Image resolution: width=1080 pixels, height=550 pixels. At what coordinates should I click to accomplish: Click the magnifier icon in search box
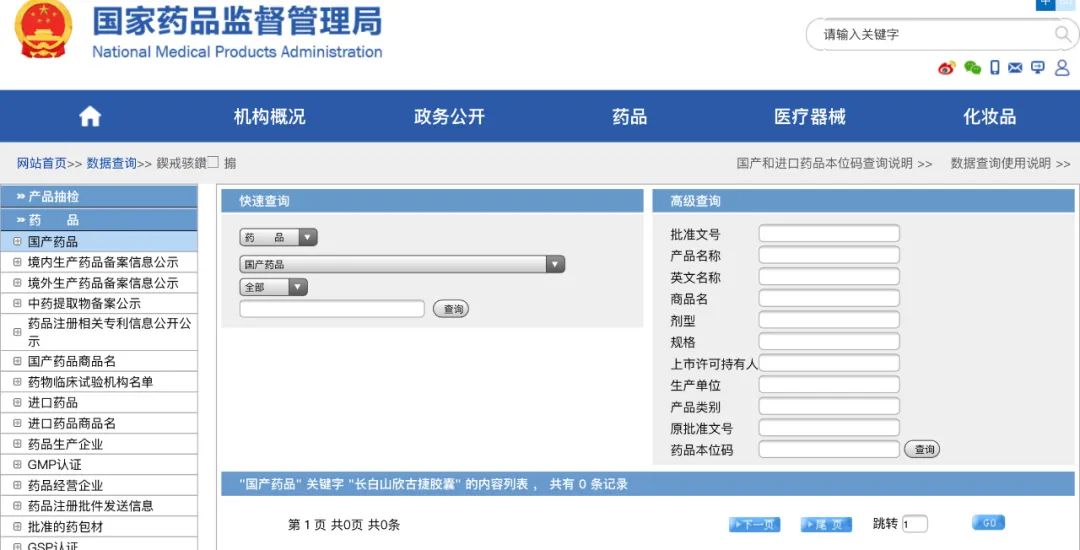point(1062,34)
